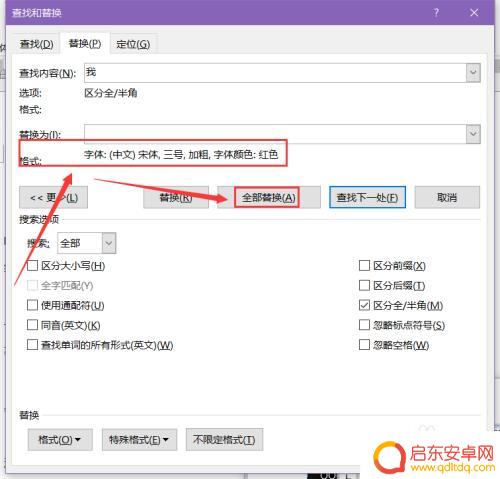
Task: Uncheck the 区分全/半角(M) checkbox
Action: tap(364, 305)
